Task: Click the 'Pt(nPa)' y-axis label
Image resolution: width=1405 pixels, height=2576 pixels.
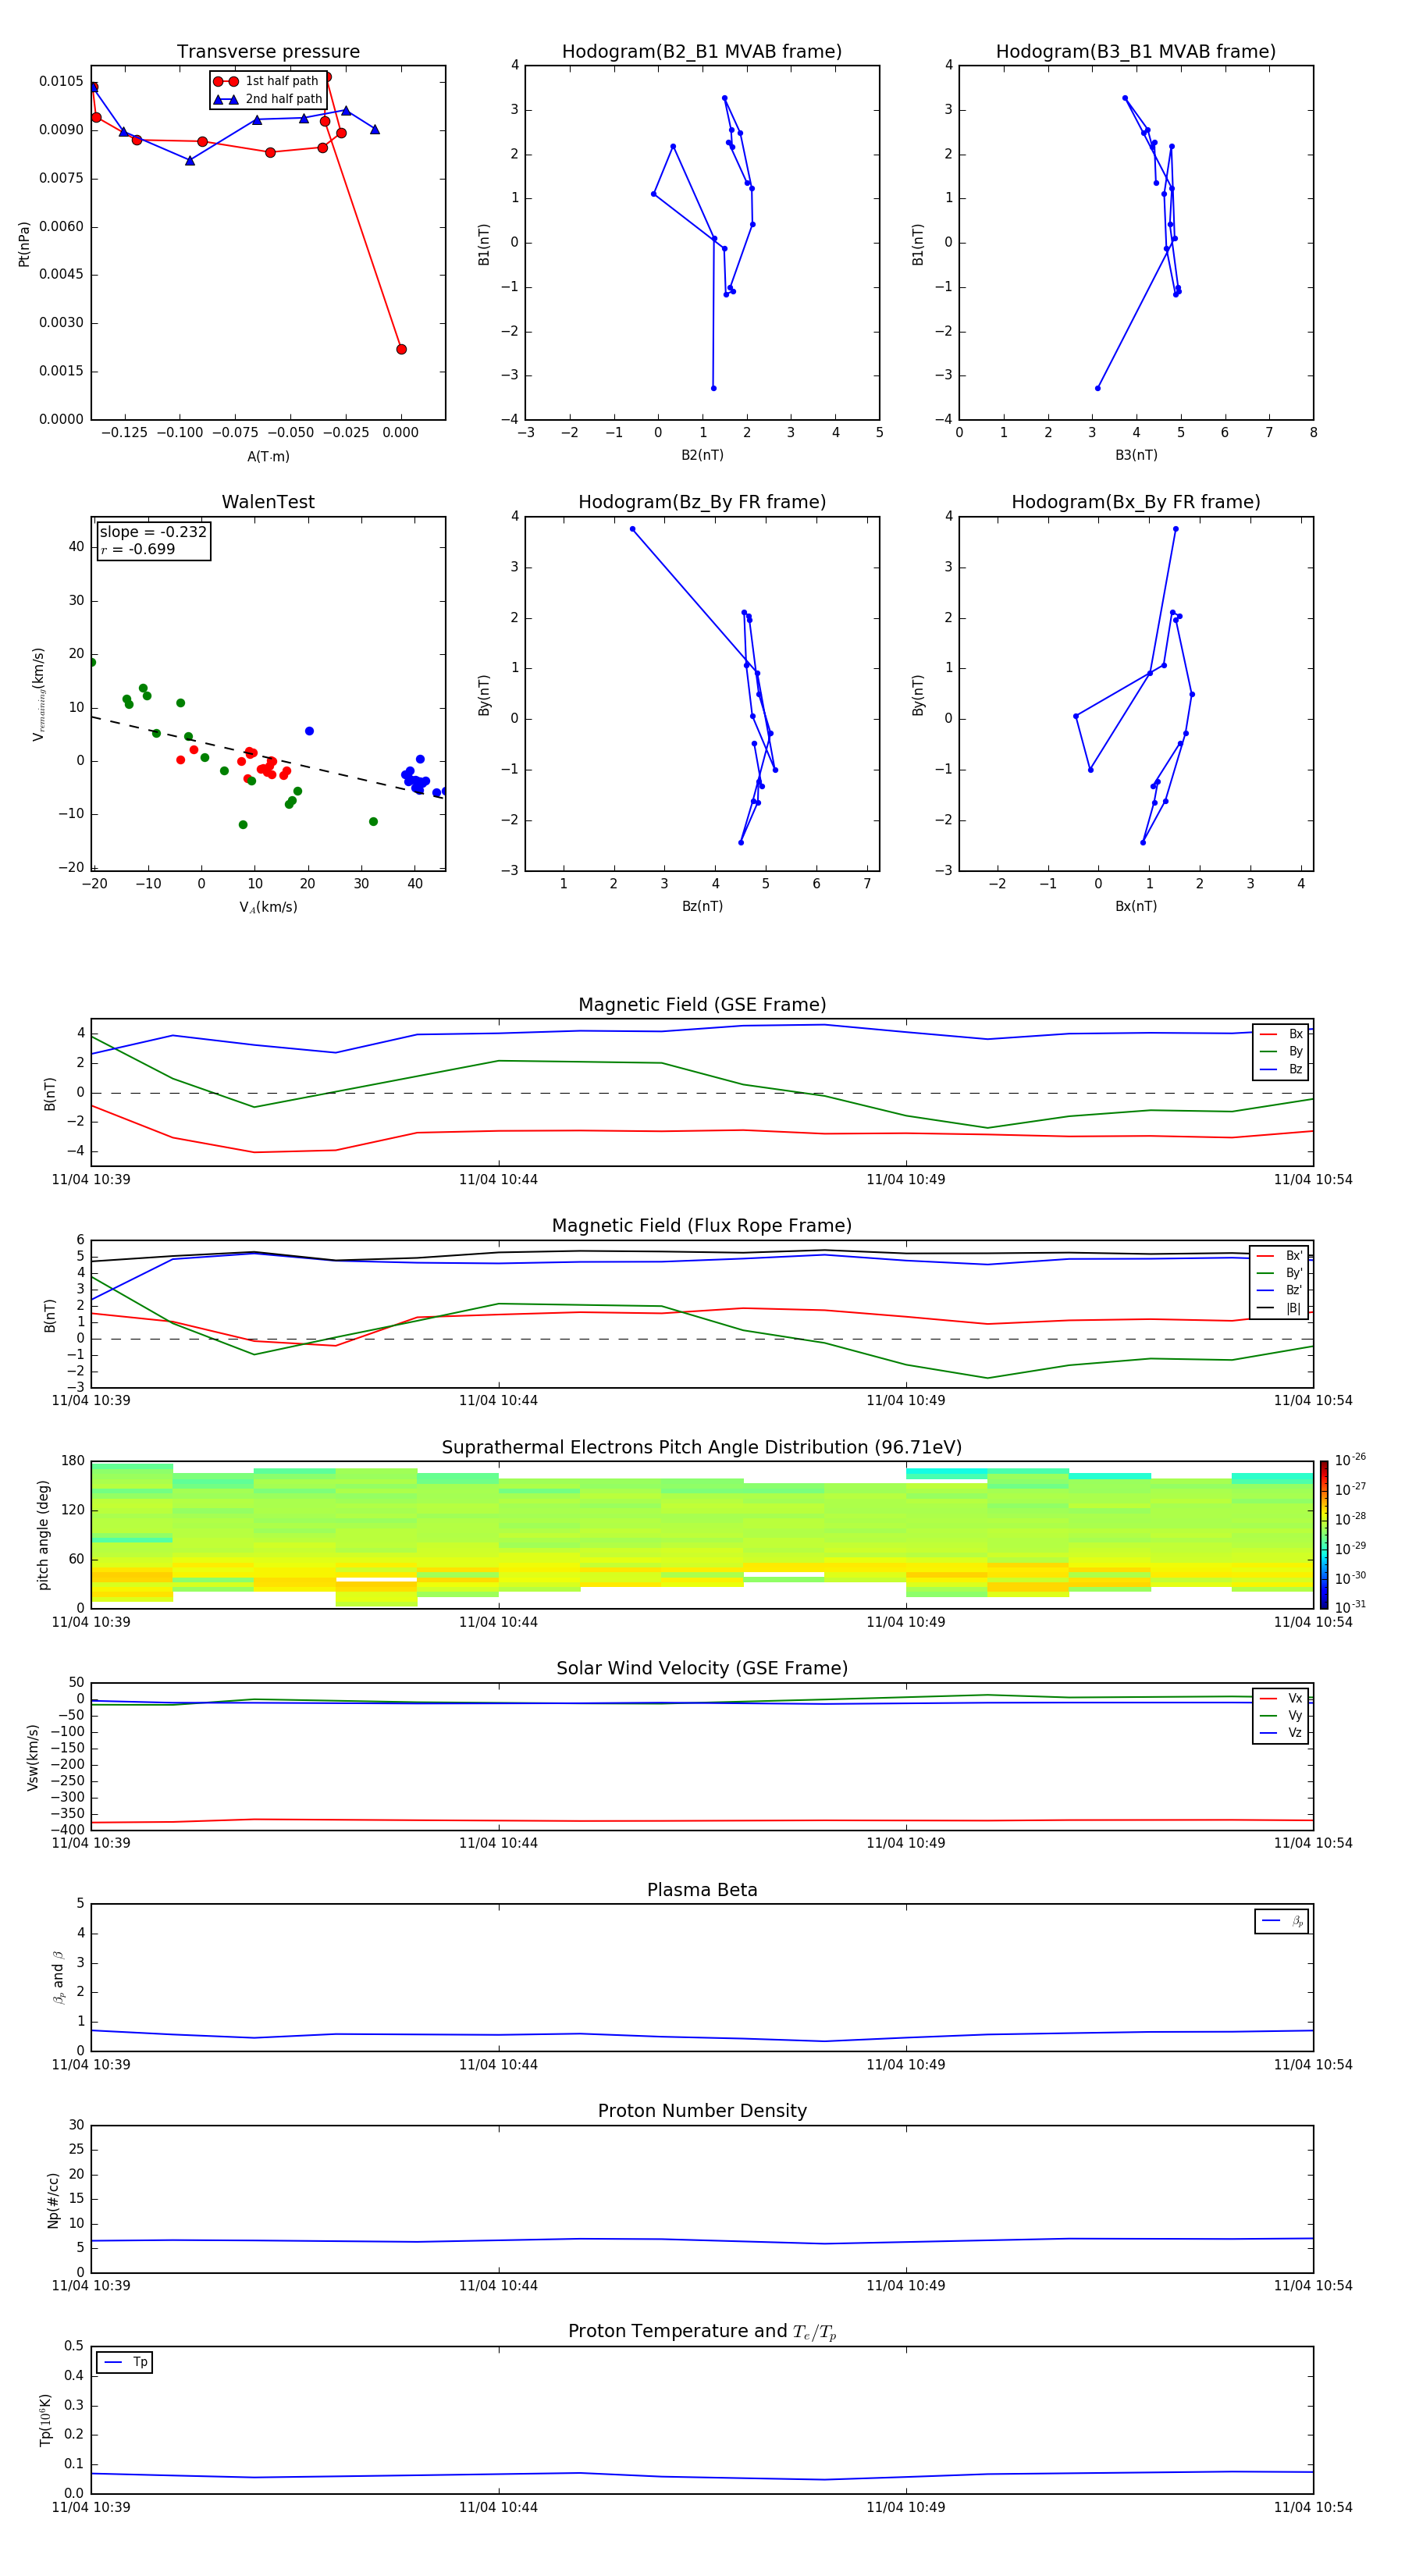Action: (x=24, y=243)
